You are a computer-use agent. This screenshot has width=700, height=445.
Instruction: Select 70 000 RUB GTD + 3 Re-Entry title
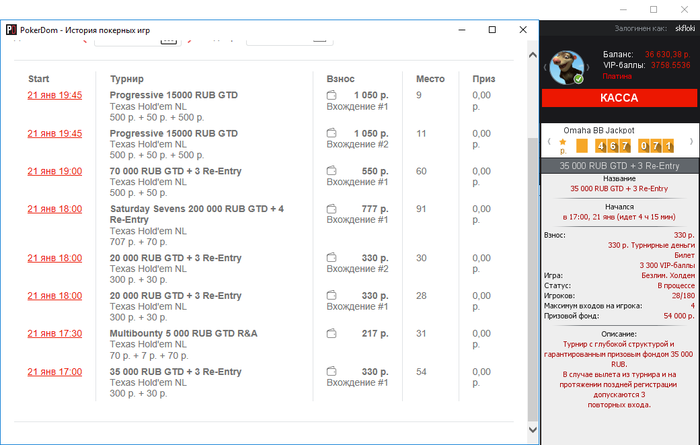point(175,171)
